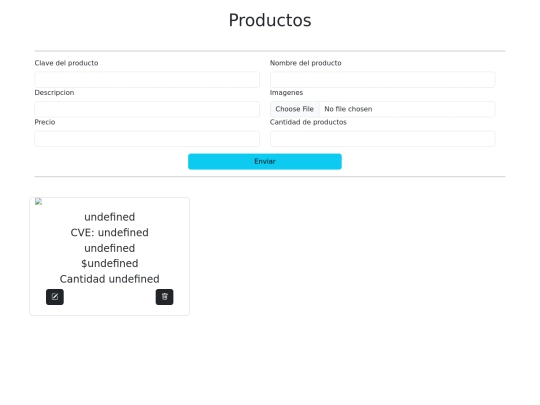
Task: Click the '$undefined' price text in card
Action: 110,263
